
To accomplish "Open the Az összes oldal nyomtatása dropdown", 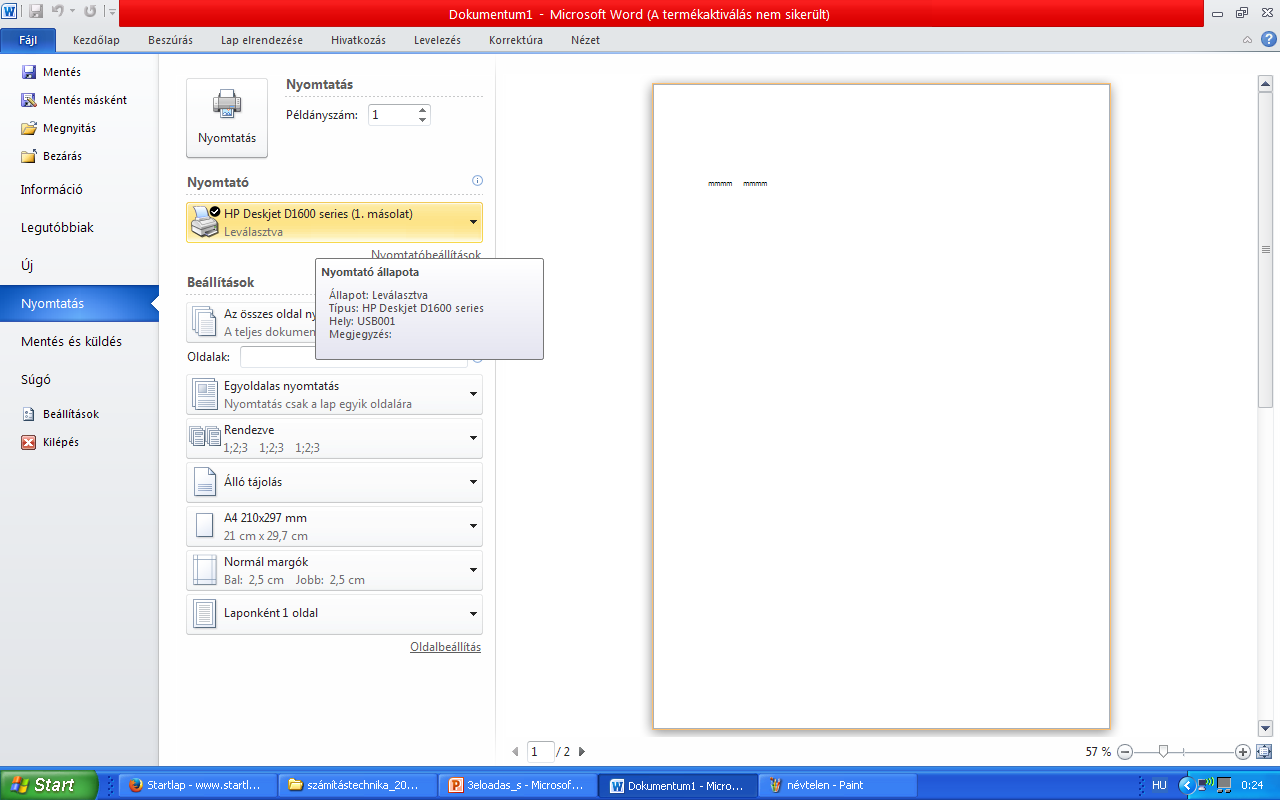I will pos(251,322).
